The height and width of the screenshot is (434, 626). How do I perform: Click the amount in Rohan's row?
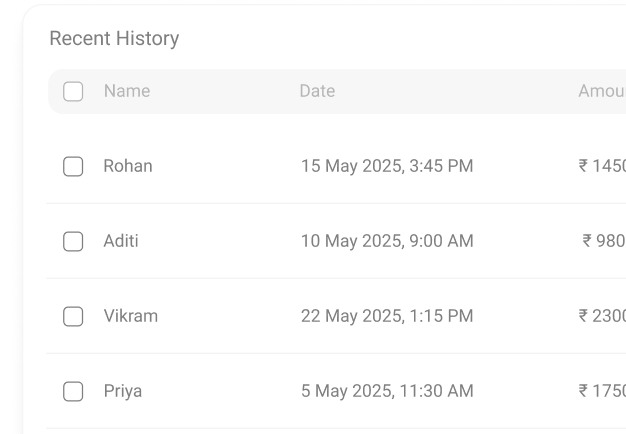[603, 166]
